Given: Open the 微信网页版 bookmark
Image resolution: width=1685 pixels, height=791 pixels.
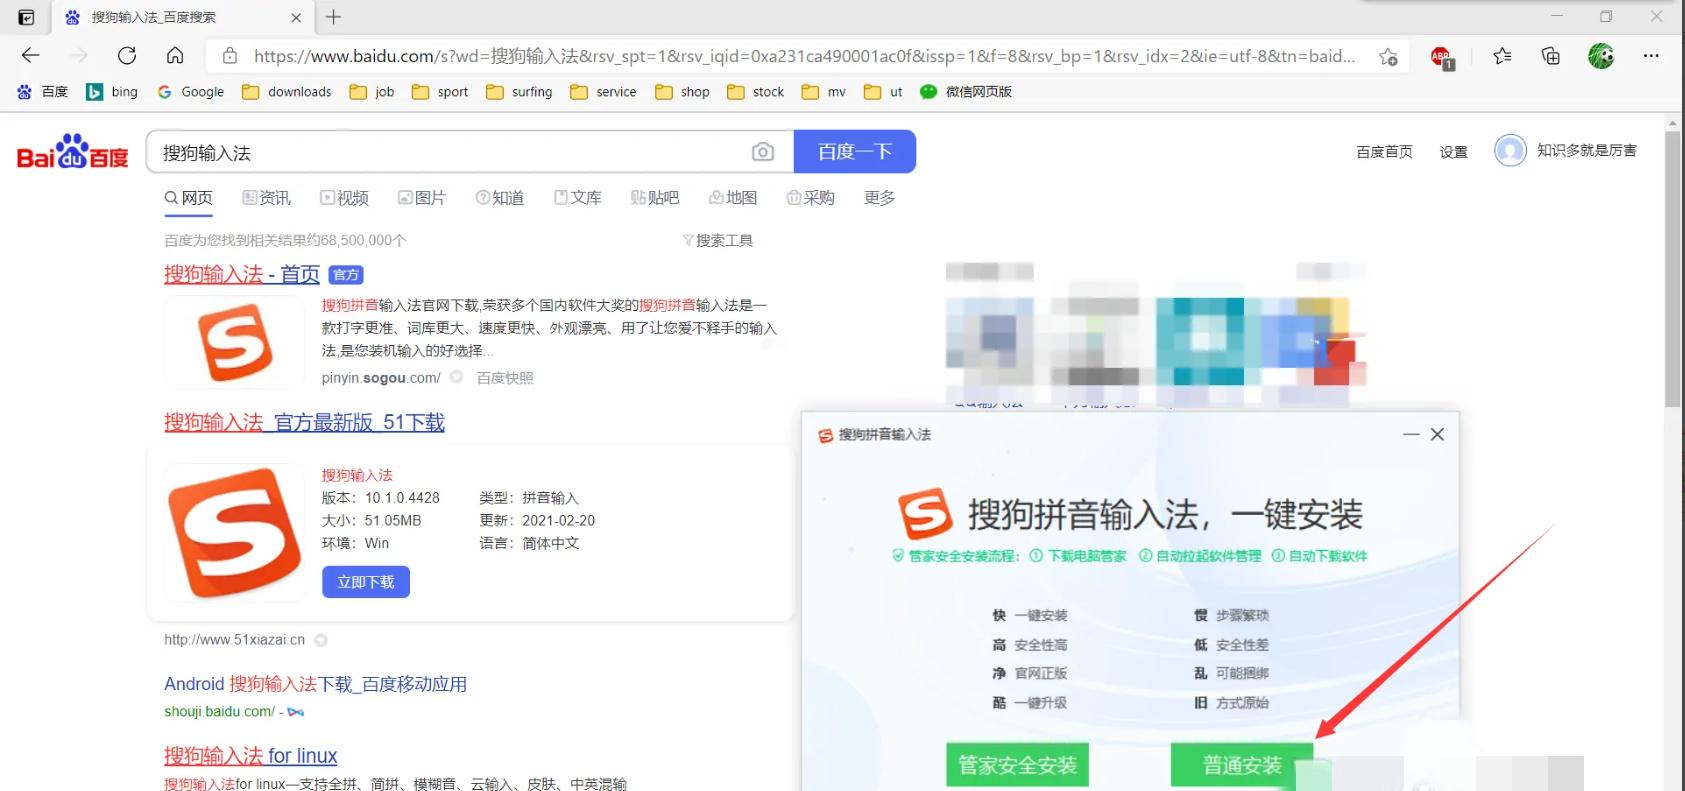Looking at the screenshot, I should tap(966, 92).
